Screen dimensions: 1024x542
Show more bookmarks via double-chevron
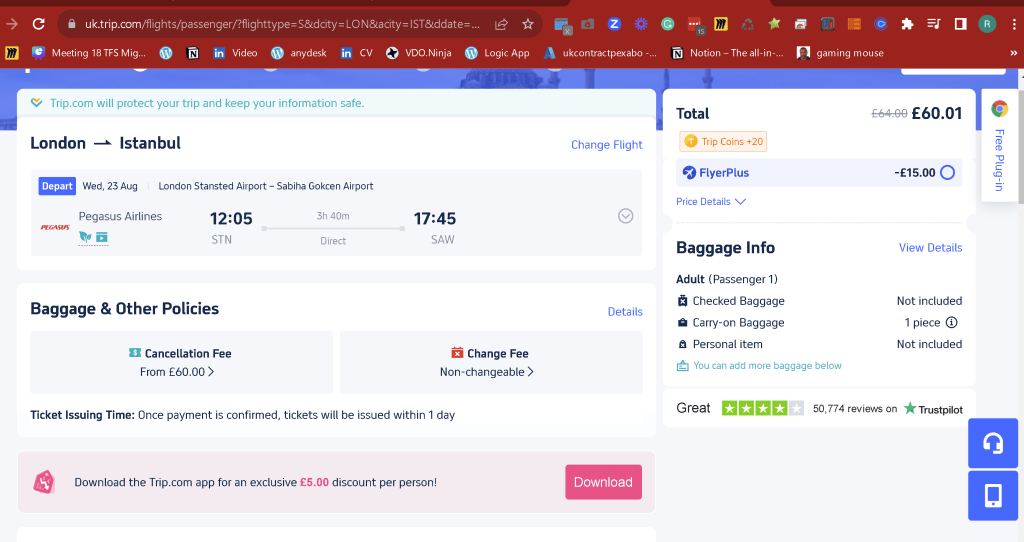pyautogui.click(x=1014, y=53)
